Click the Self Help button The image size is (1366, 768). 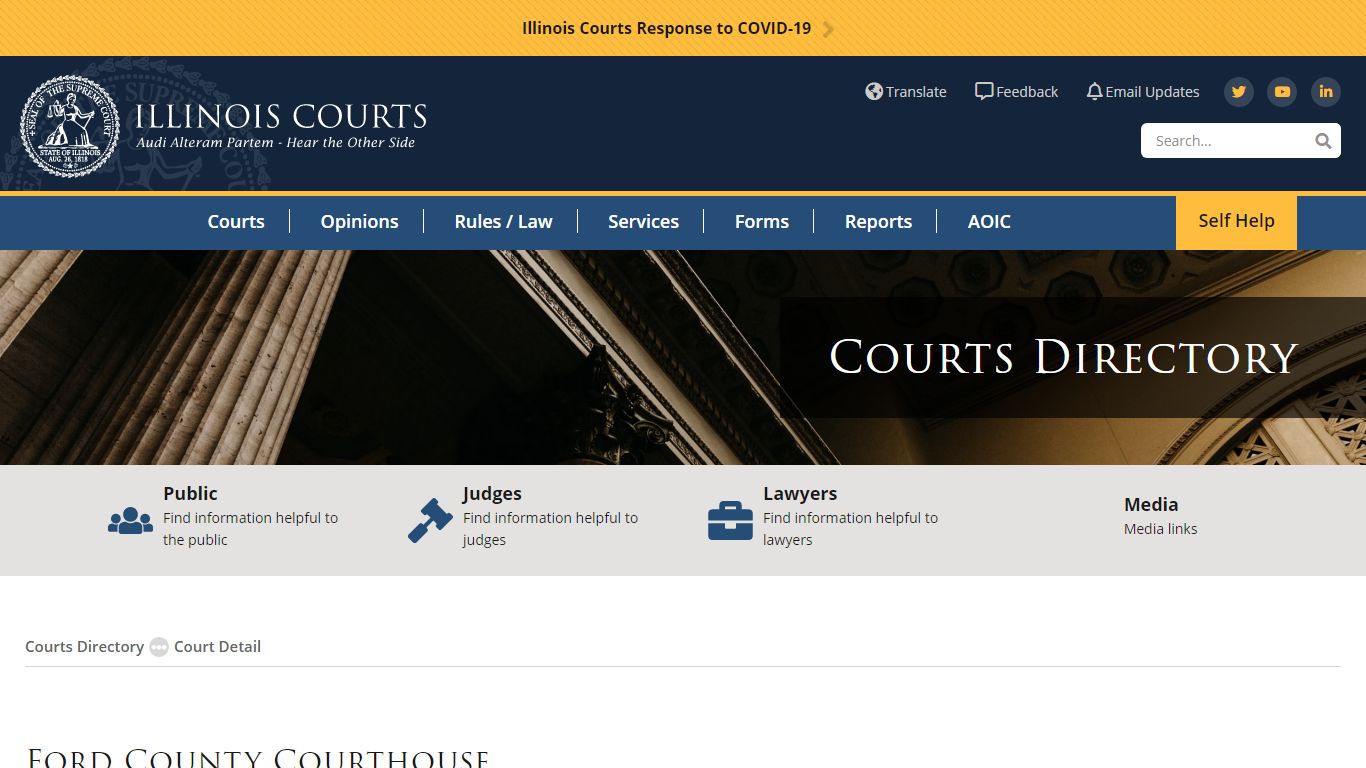(1236, 222)
